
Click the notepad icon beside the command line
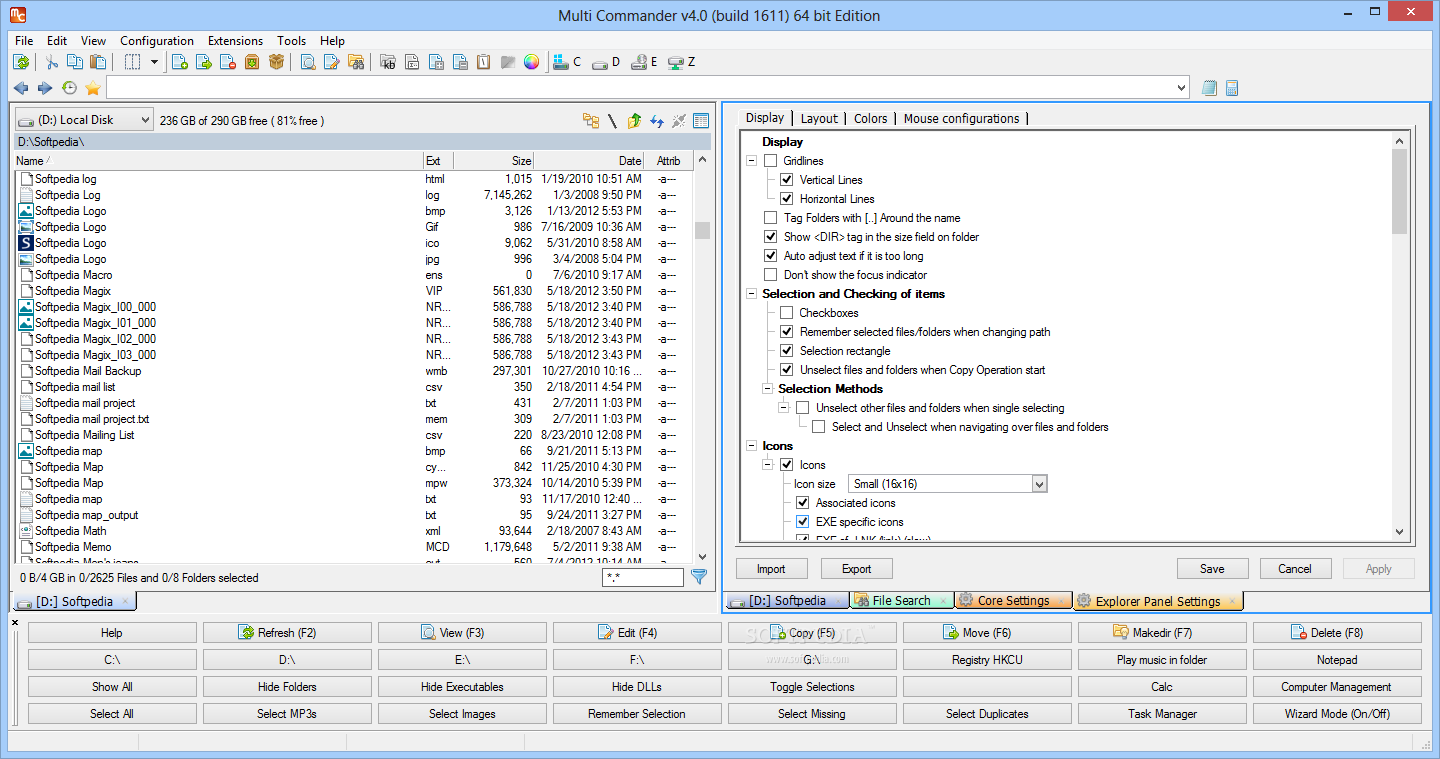point(1210,88)
